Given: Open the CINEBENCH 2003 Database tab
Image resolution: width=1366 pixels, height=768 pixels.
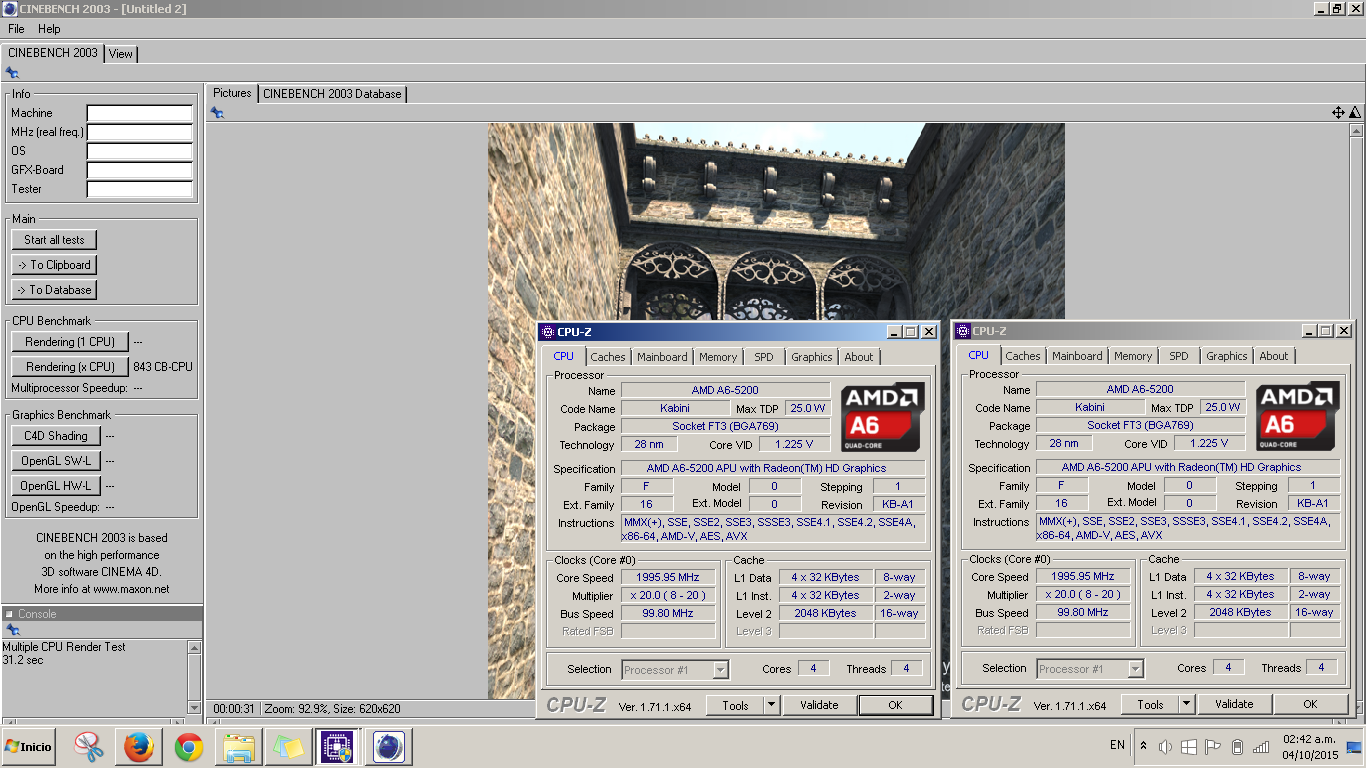Looking at the screenshot, I should (x=332, y=94).
